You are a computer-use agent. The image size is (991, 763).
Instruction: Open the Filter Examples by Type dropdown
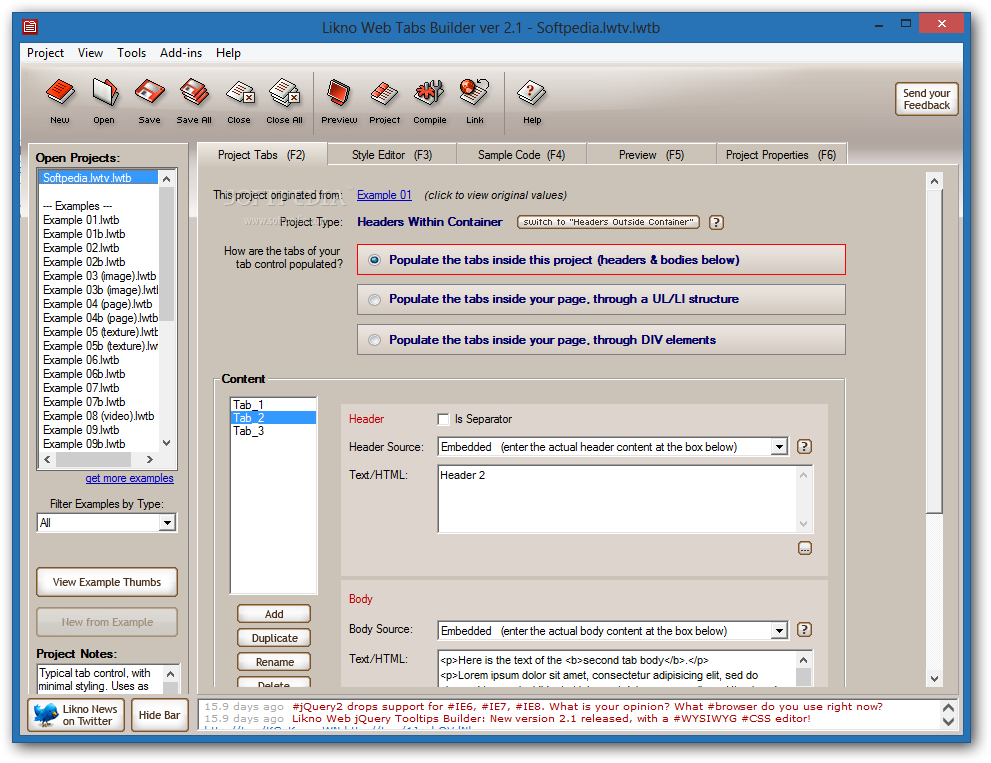167,523
